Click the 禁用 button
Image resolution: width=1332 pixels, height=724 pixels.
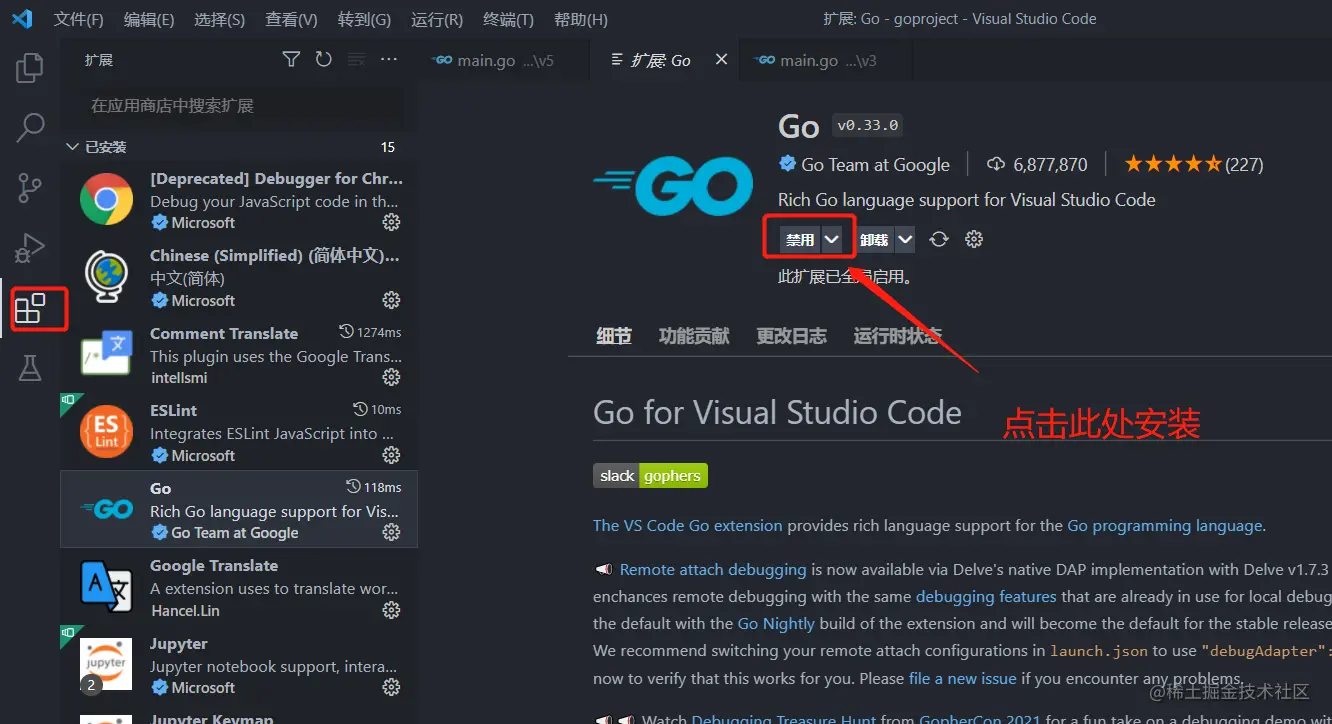tap(800, 239)
